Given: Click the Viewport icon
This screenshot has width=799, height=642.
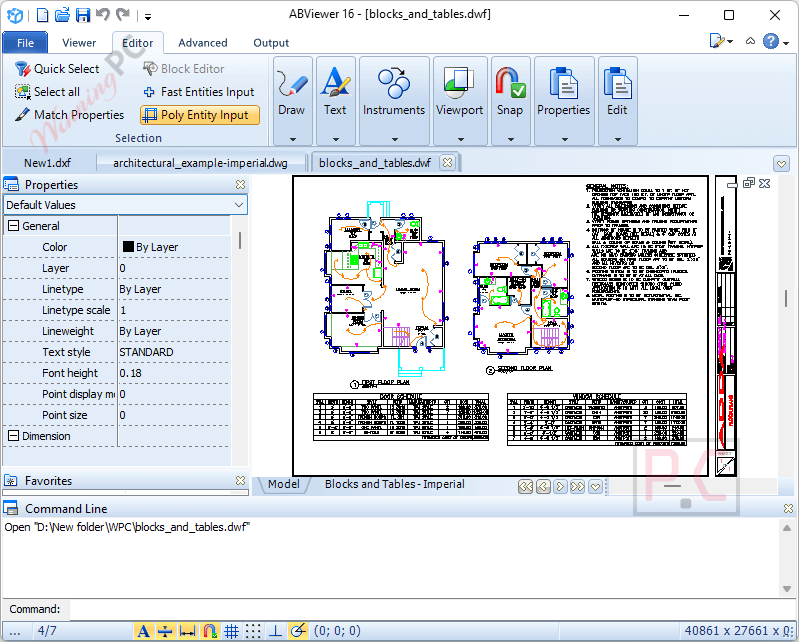Looking at the screenshot, I should tap(460, 83).
